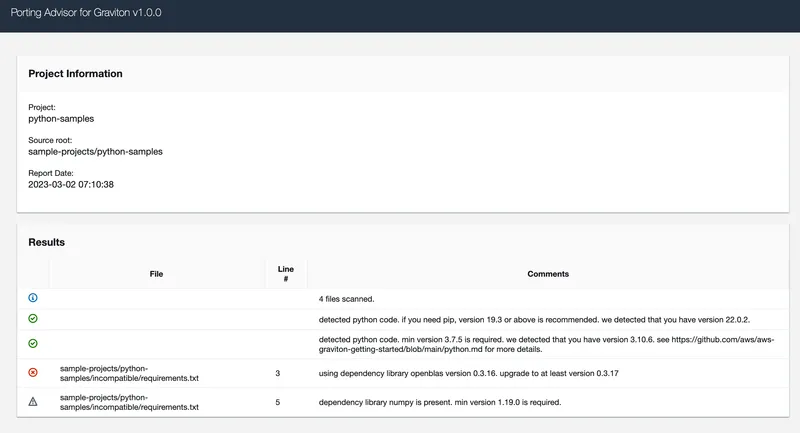Select the requirements.txt file path on openblas row

tap(129, 373)
